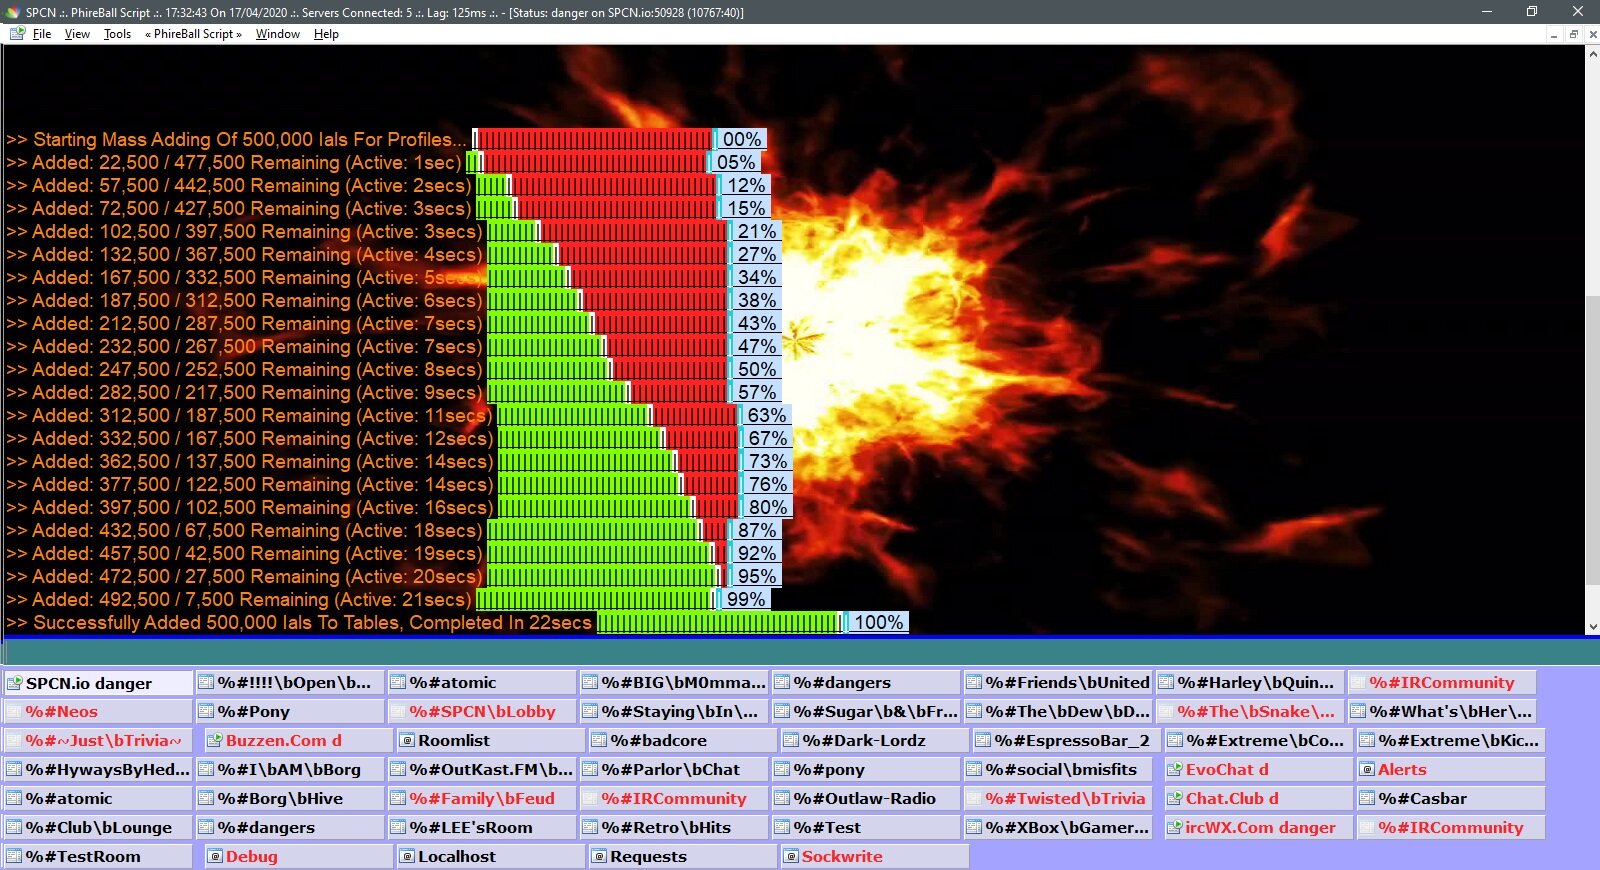Click the scrollbar up arrow in chat window
The image size is (1600, 870).
click(1592, 53)
